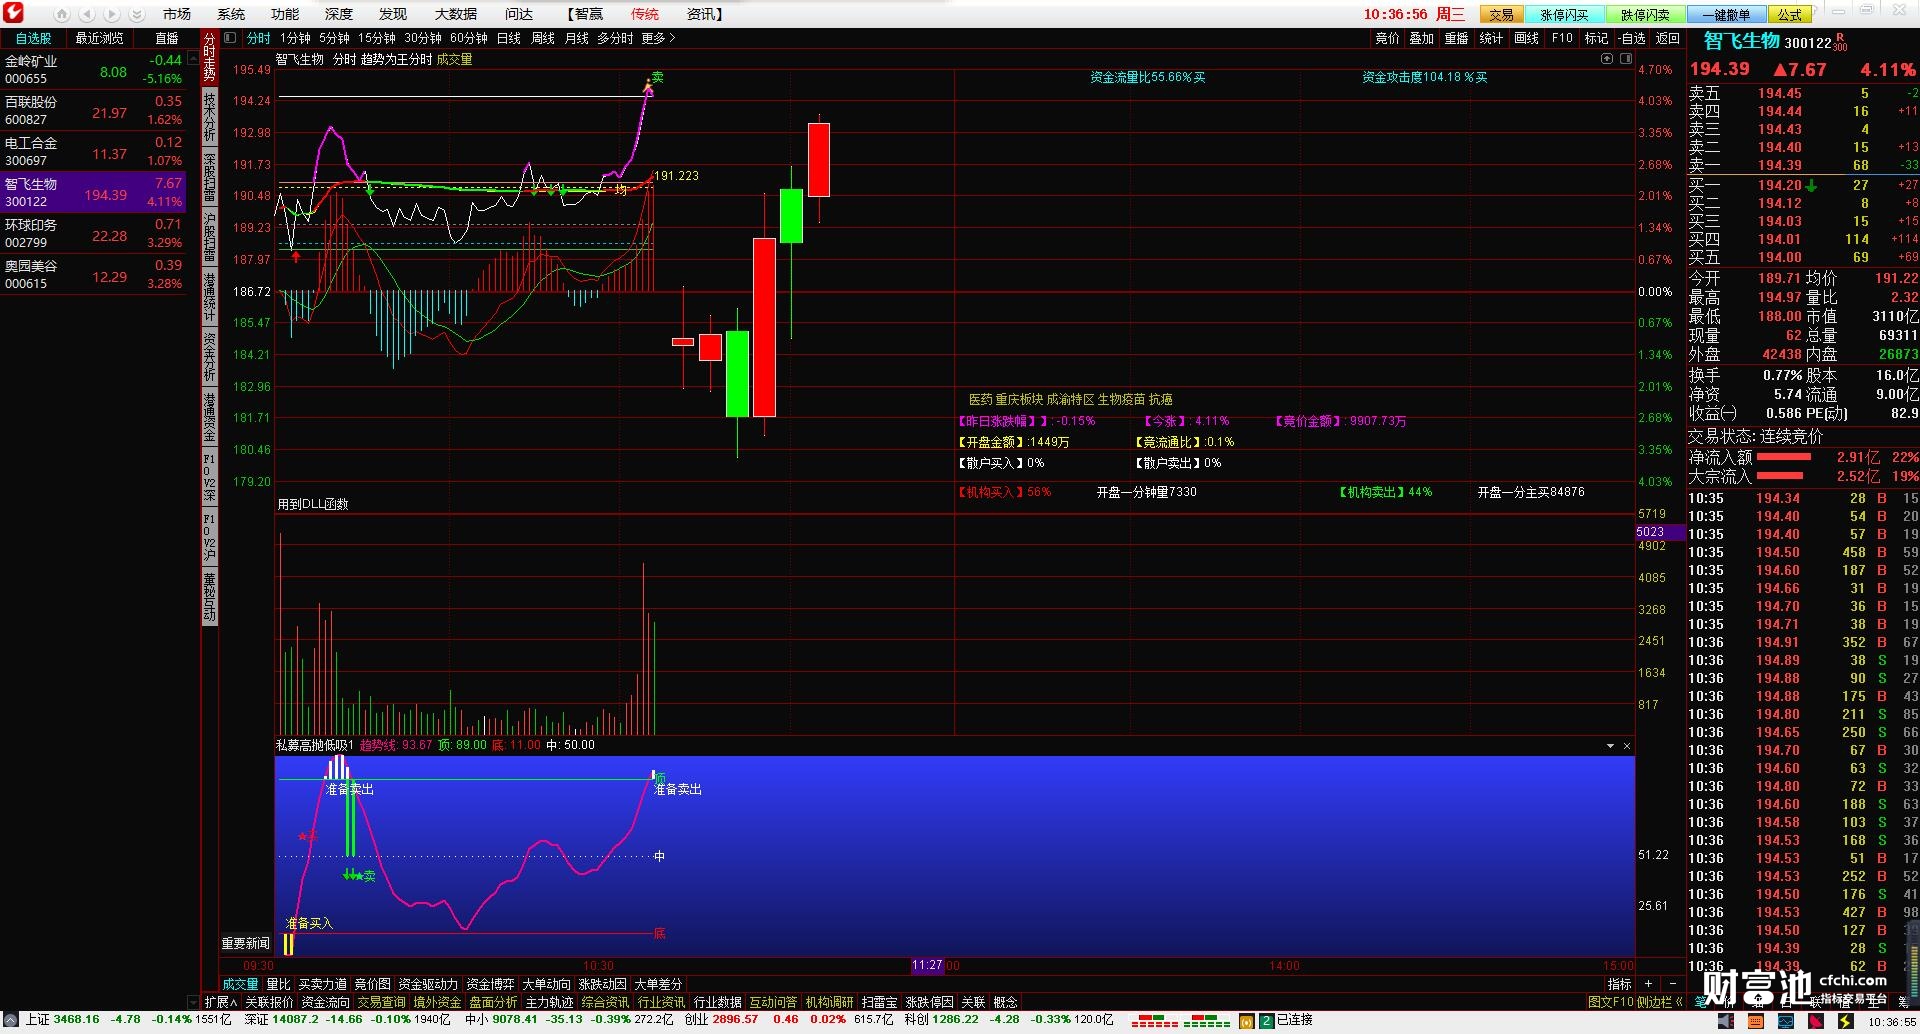Open the 功能 menu
Image resolution: width=1920 pixels, height=1034 pixels.
(x=285, y=14)
